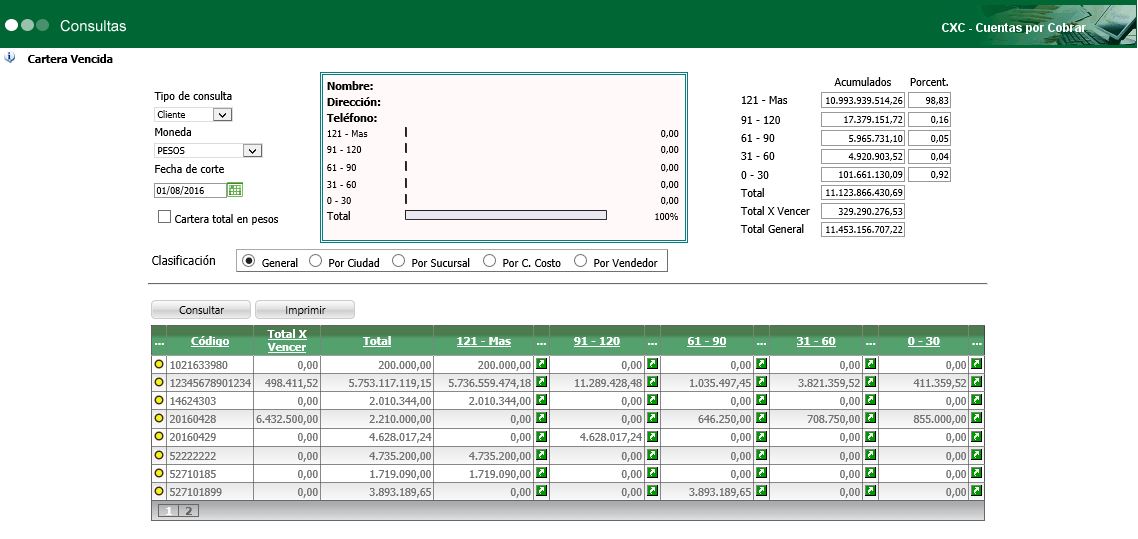The width and height of the screenshot is (1138, 539).
Task: Open 31 - 60 detail arrow for 20160428
Action: coord(870,418)
